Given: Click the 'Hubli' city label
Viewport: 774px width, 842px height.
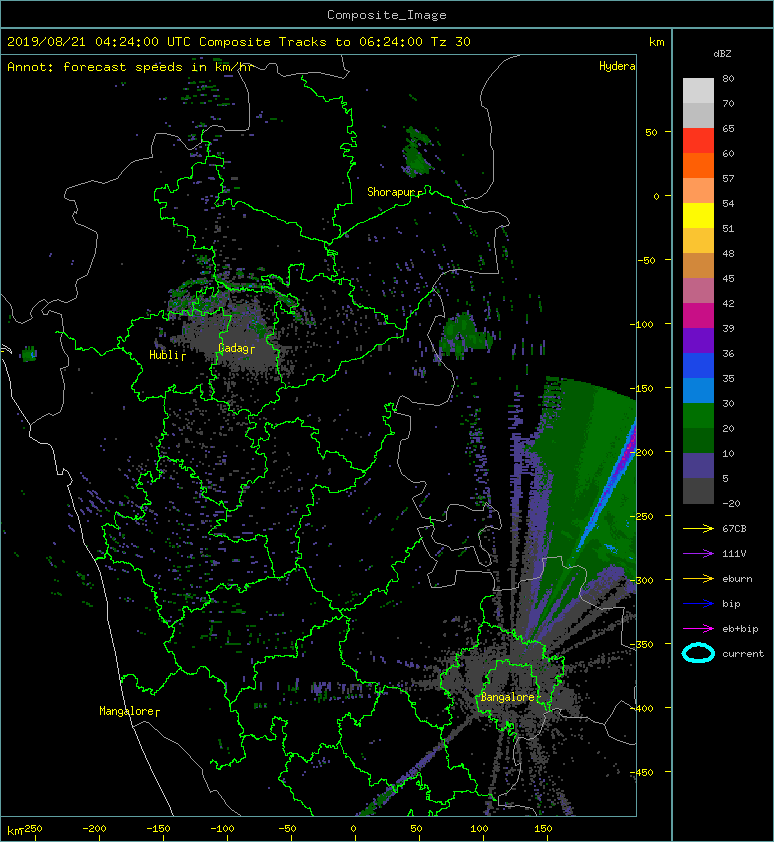Looking at the screenshot, I should click(x=164, y=355).
